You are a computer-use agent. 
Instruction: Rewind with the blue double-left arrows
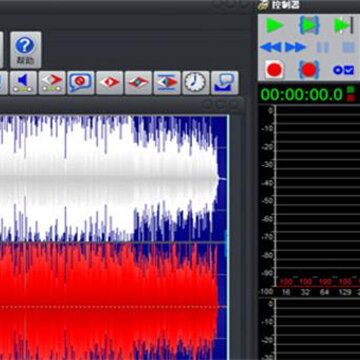(x=270, y=47)
